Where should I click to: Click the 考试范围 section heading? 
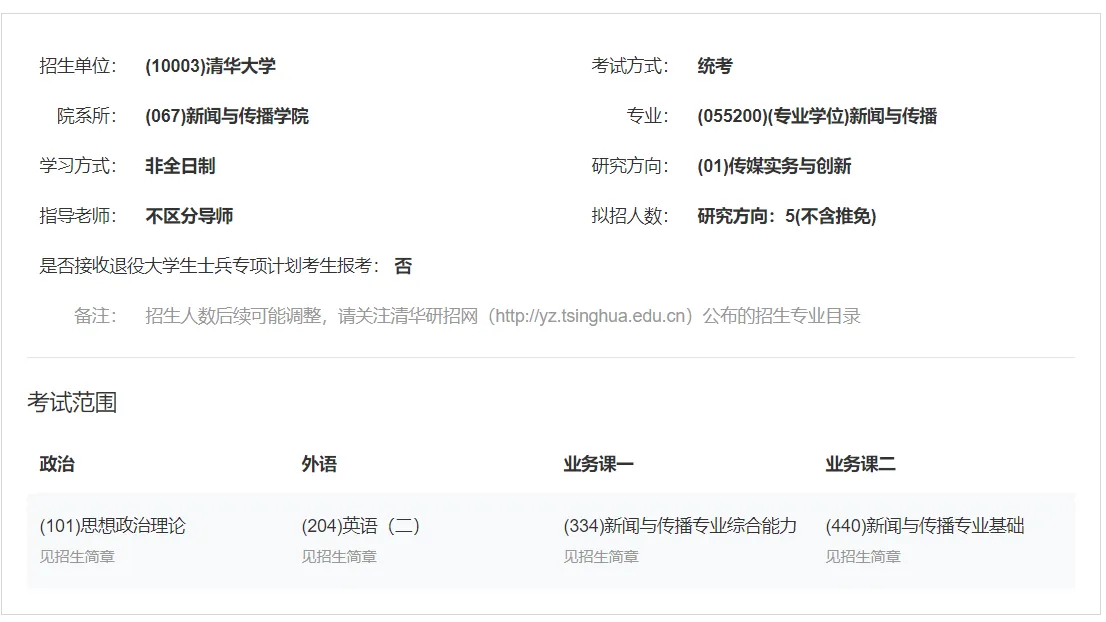point(72,403)
